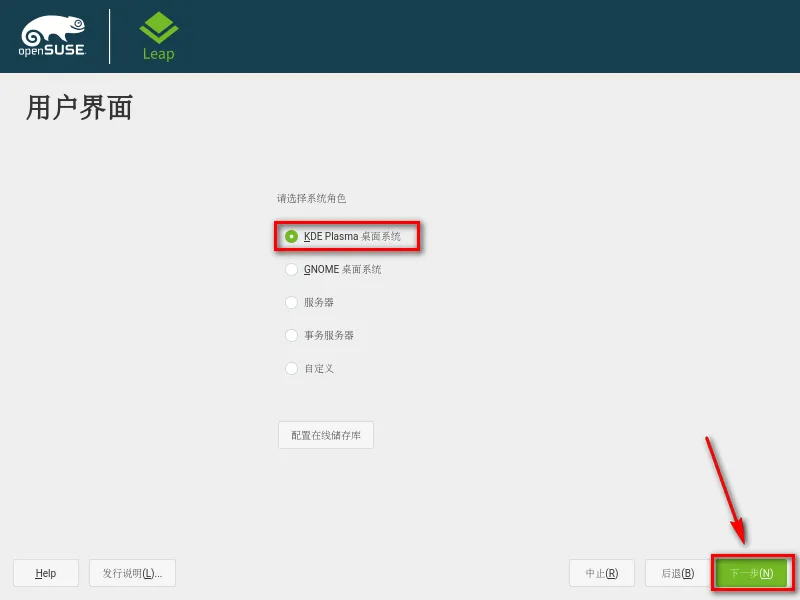Click the green Leap logo

click(x=159, y=36)
